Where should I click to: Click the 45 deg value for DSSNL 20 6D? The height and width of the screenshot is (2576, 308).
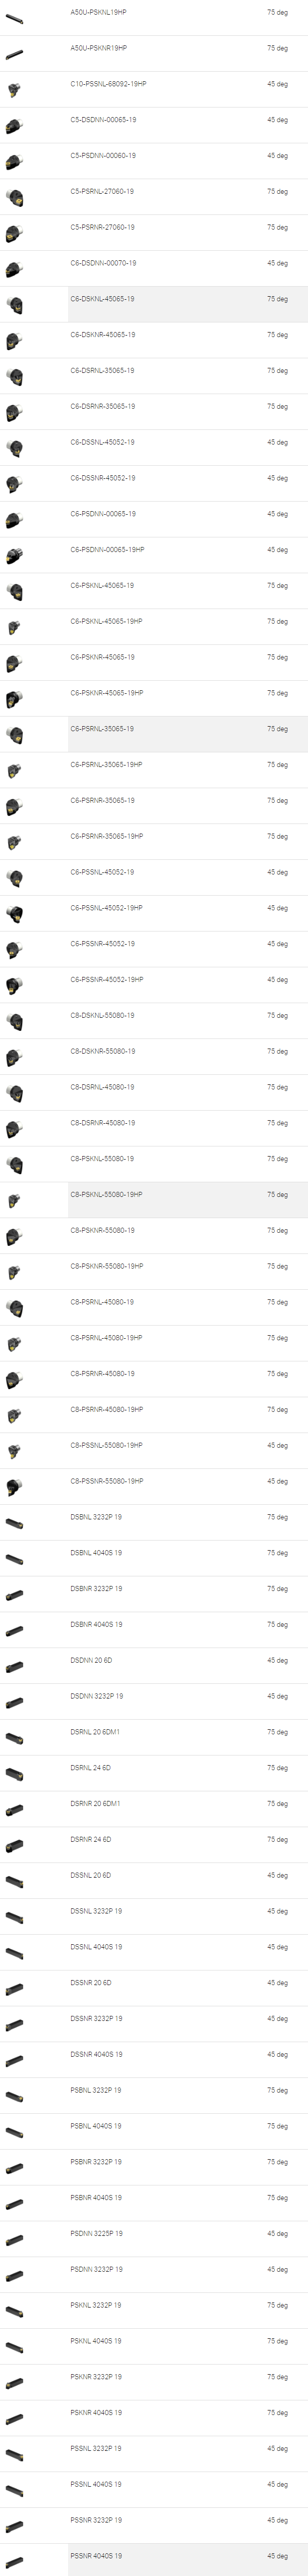click(277, 1876)
